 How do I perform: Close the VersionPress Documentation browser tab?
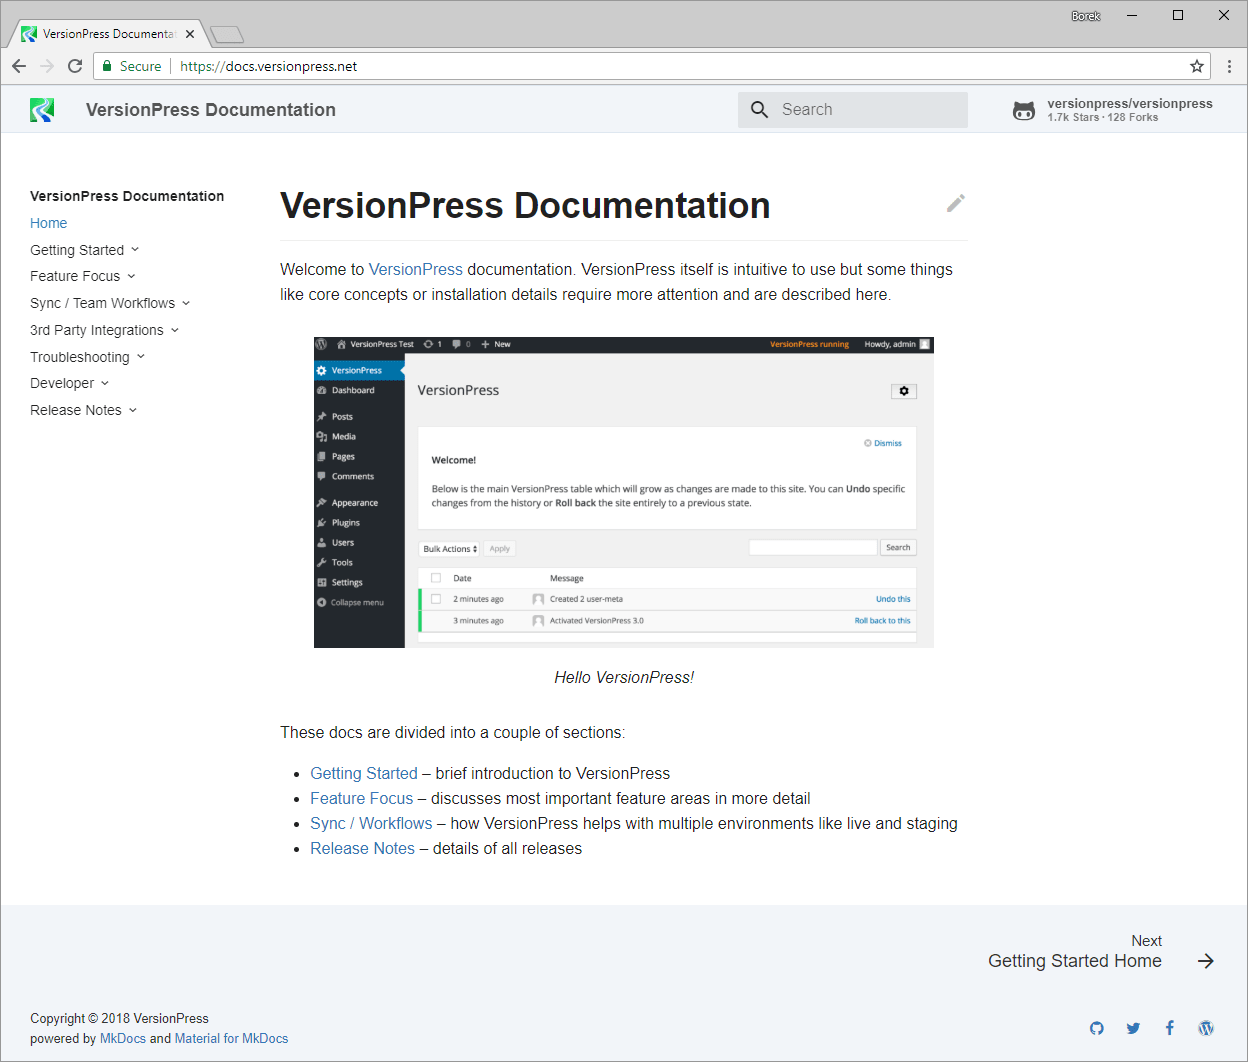click(190, 34)
